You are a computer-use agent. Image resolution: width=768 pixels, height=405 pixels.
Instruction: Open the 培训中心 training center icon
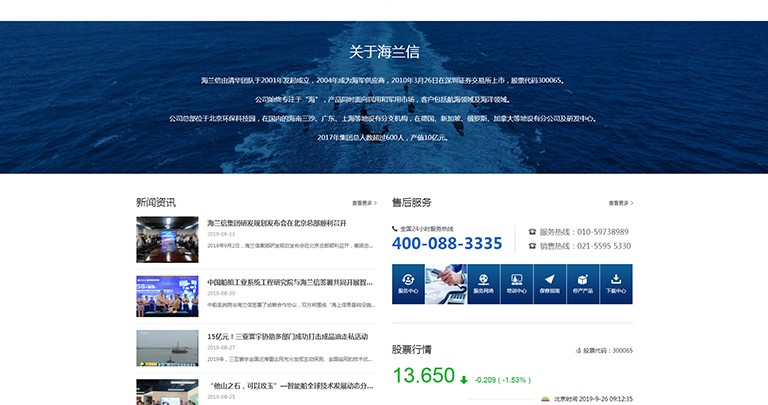tap(516, 284)
